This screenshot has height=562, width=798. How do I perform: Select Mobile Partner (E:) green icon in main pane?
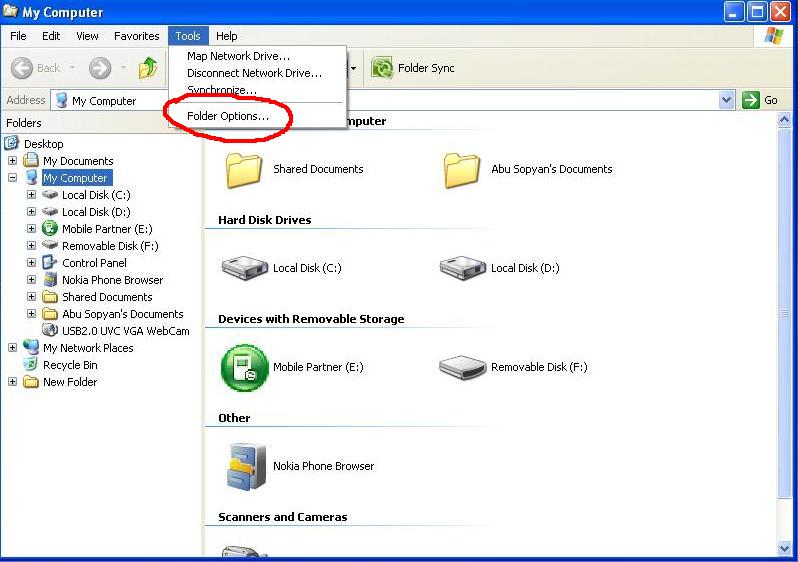[x=244, y=368]
